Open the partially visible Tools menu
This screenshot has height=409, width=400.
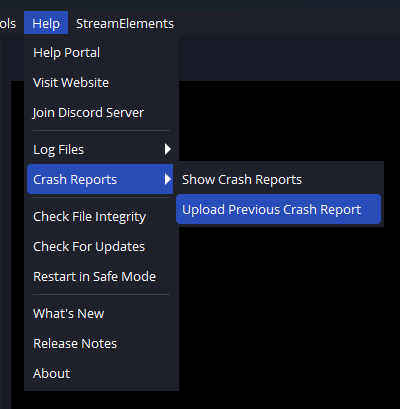(8, 23)
